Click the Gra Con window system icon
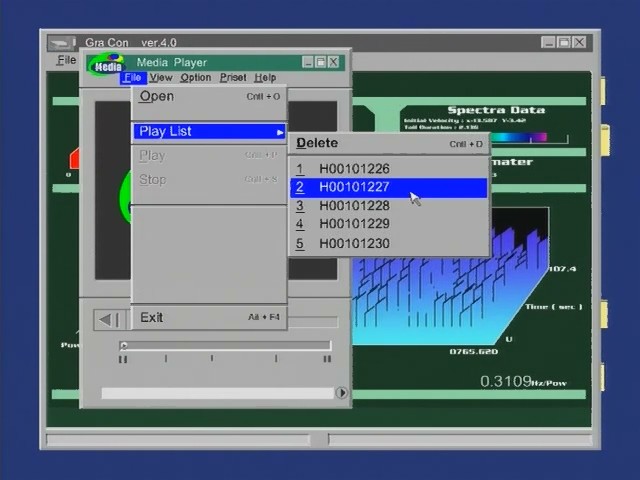Viewport: 640px width, 480px height. (62, 43)
